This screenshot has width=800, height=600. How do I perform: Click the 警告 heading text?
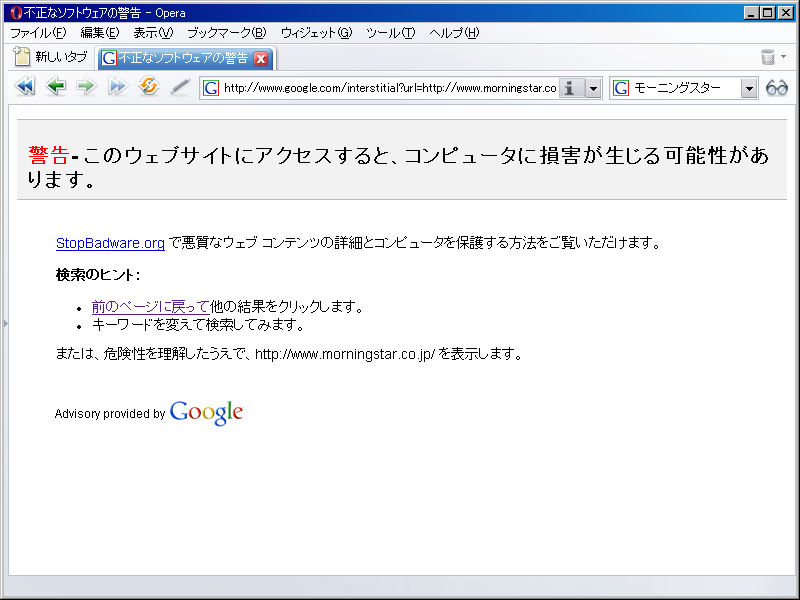coord(48,155)
